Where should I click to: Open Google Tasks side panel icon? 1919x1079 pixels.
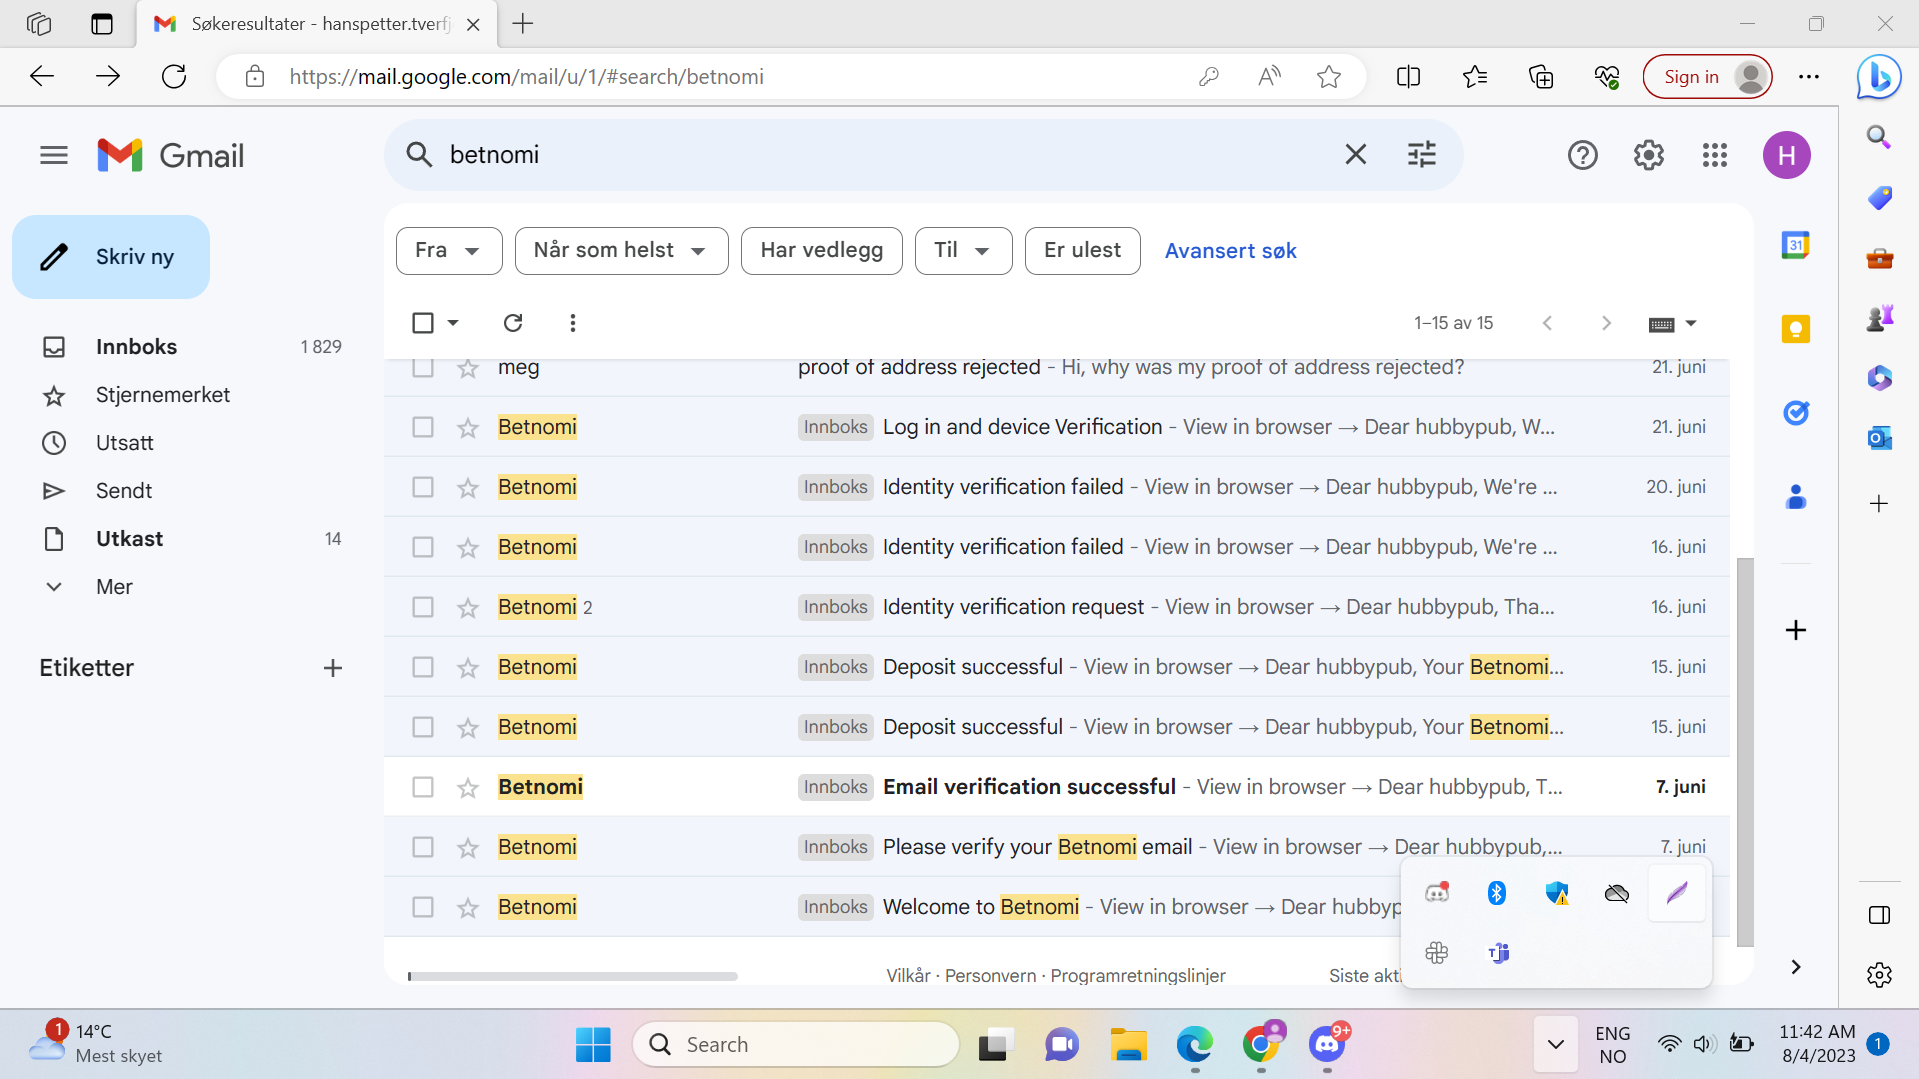click(1795, 412)
